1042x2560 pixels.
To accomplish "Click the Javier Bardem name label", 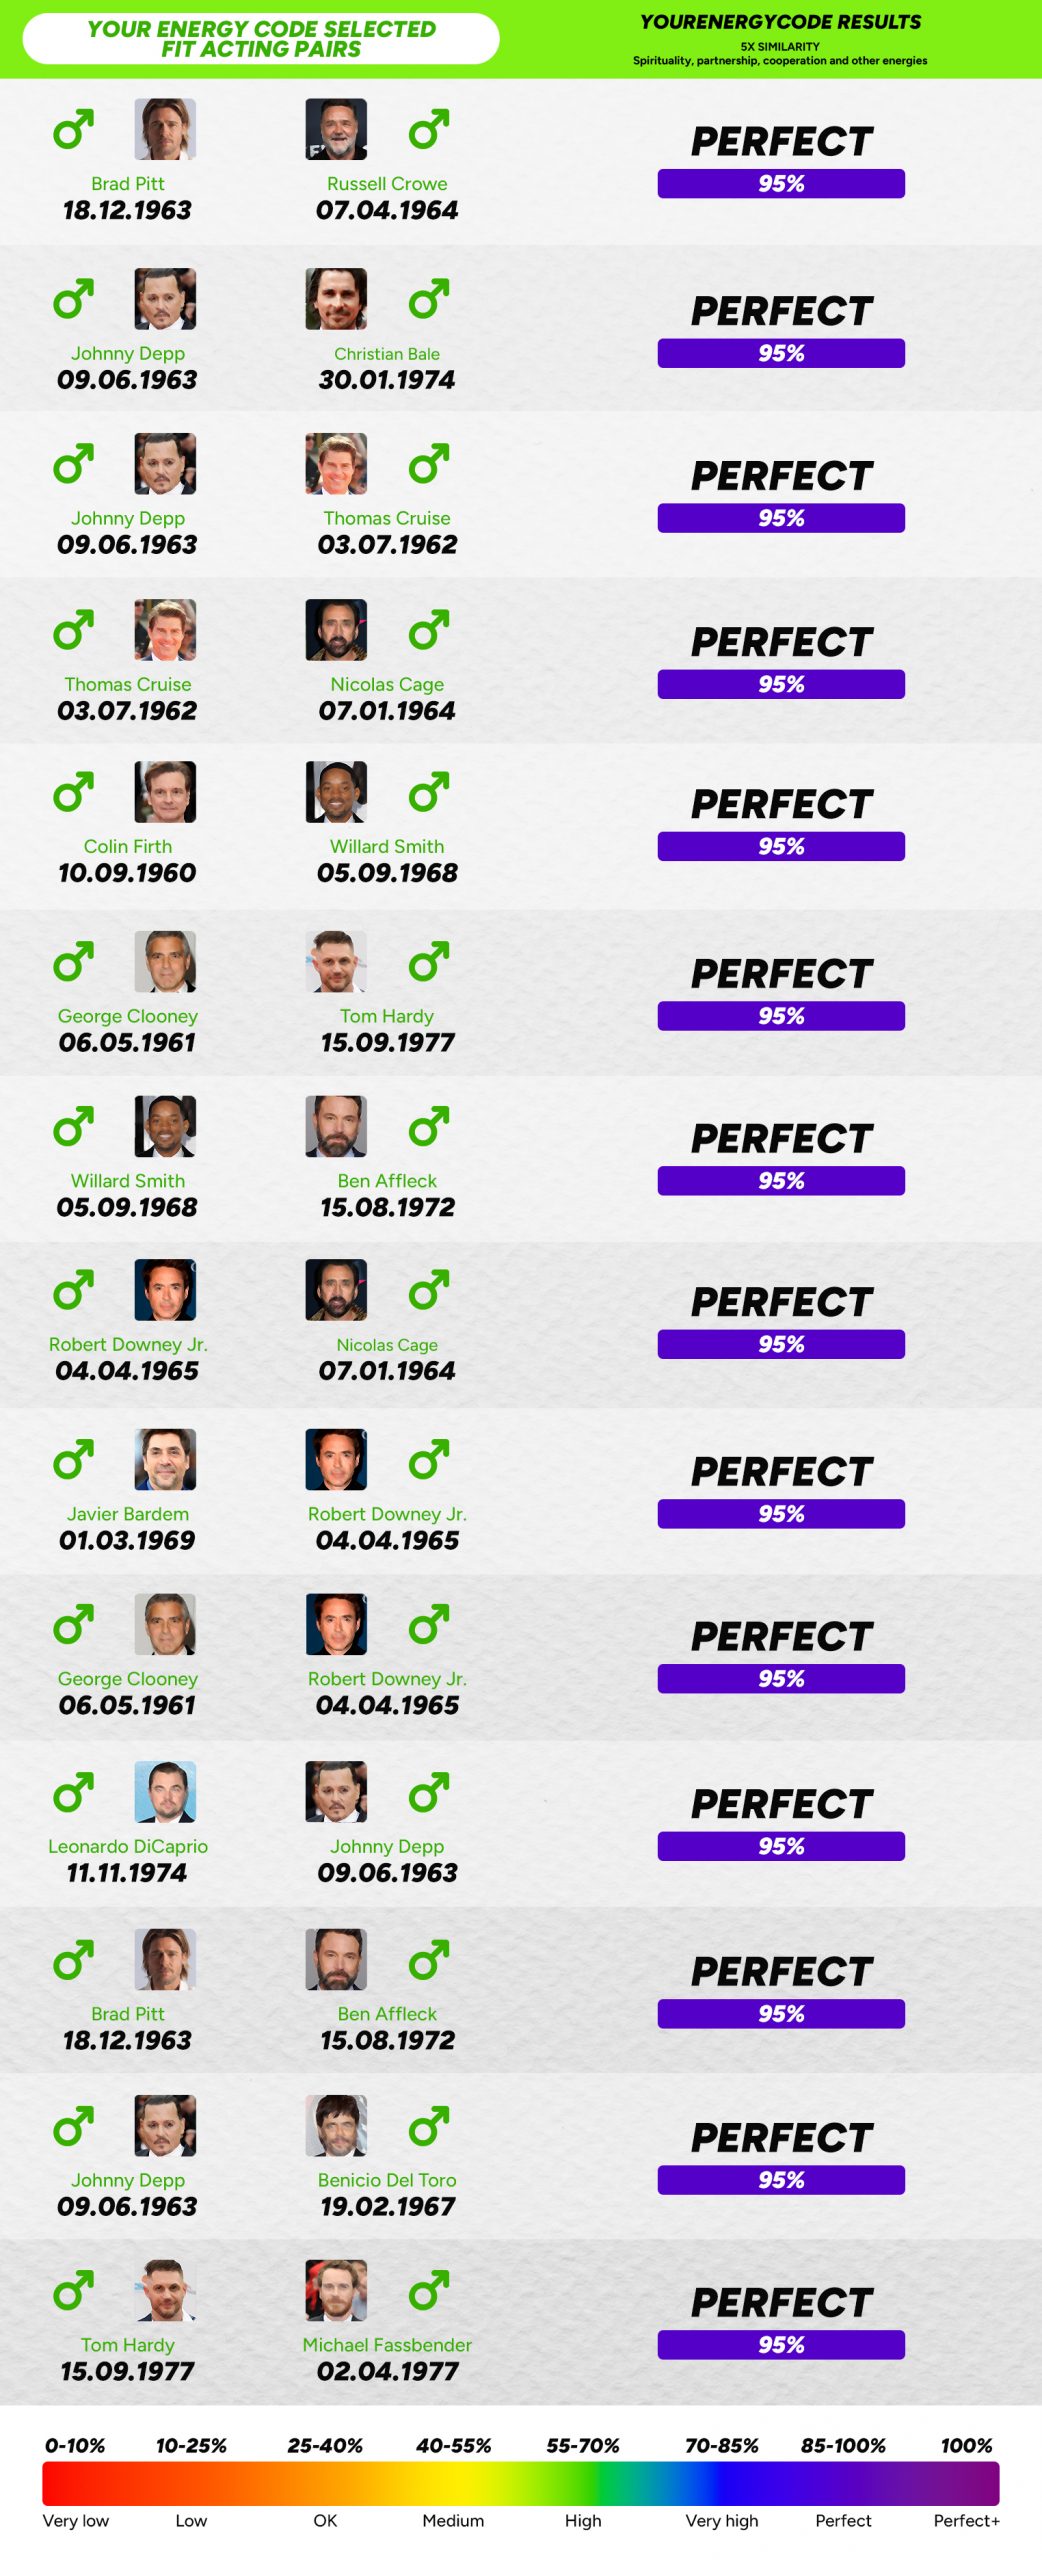I will coord(127,1514).
